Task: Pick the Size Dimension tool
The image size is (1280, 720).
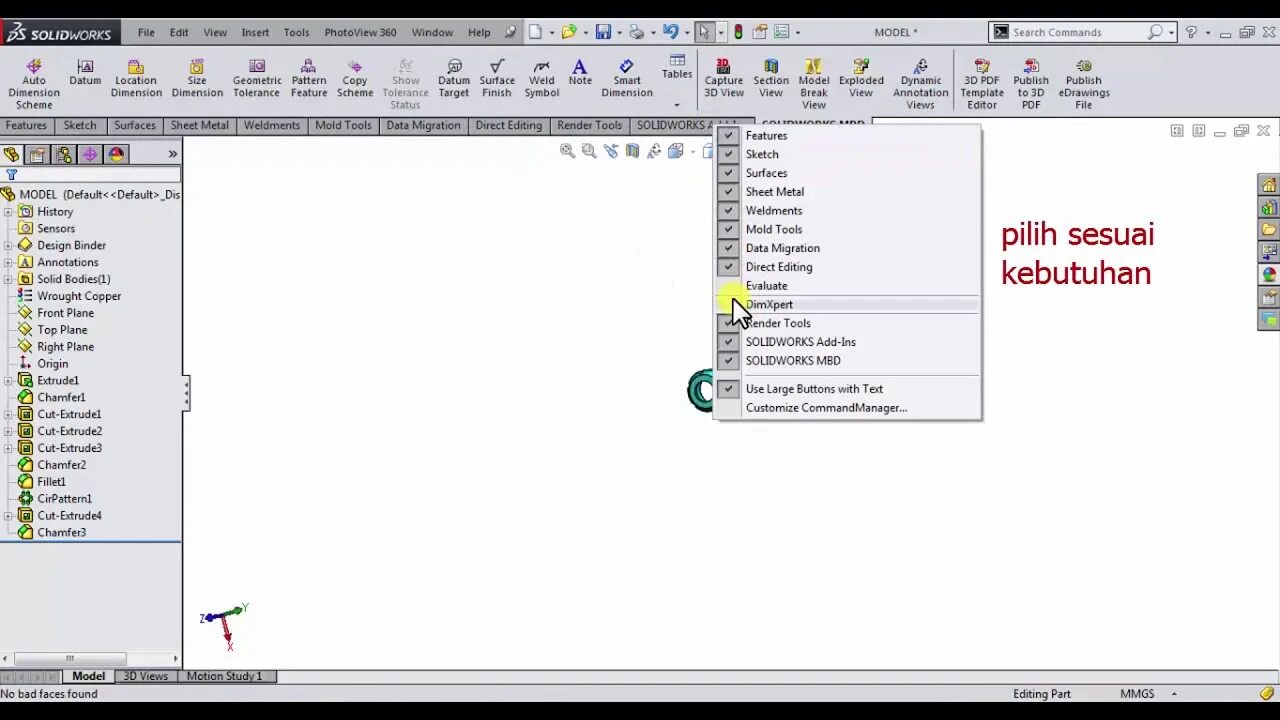Action: (x=197, y=78)
